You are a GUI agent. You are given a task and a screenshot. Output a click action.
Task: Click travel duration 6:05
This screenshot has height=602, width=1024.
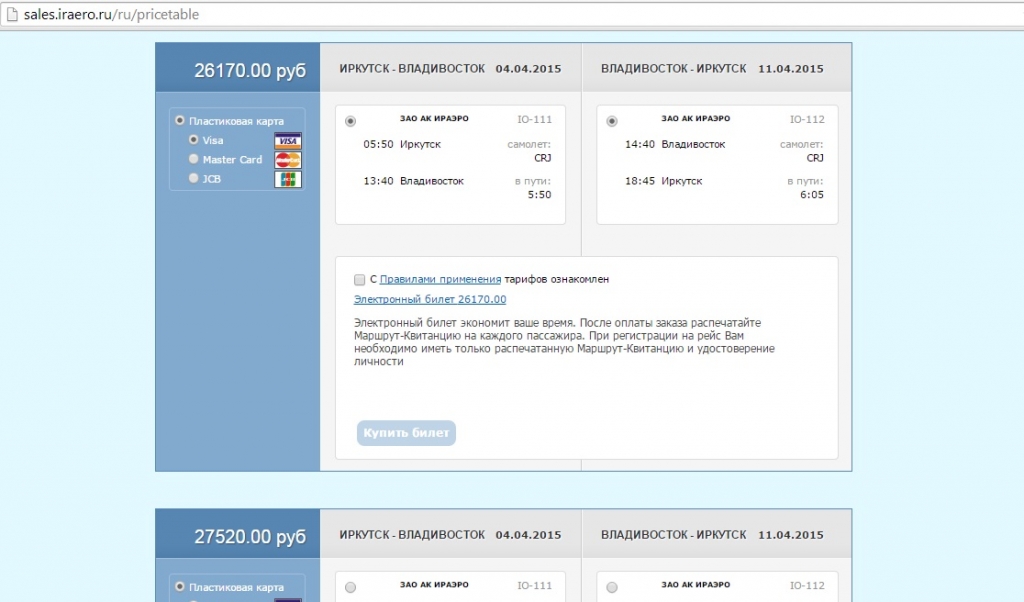[812, 195]
